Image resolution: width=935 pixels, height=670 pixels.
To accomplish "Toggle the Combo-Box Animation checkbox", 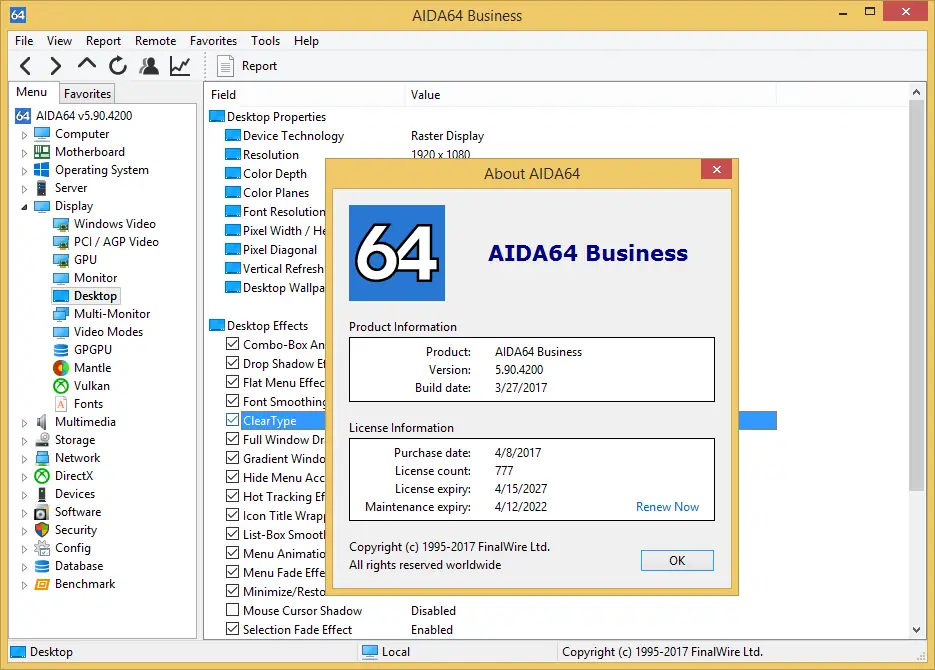I will pyautogui.click(x=233, y=344).
